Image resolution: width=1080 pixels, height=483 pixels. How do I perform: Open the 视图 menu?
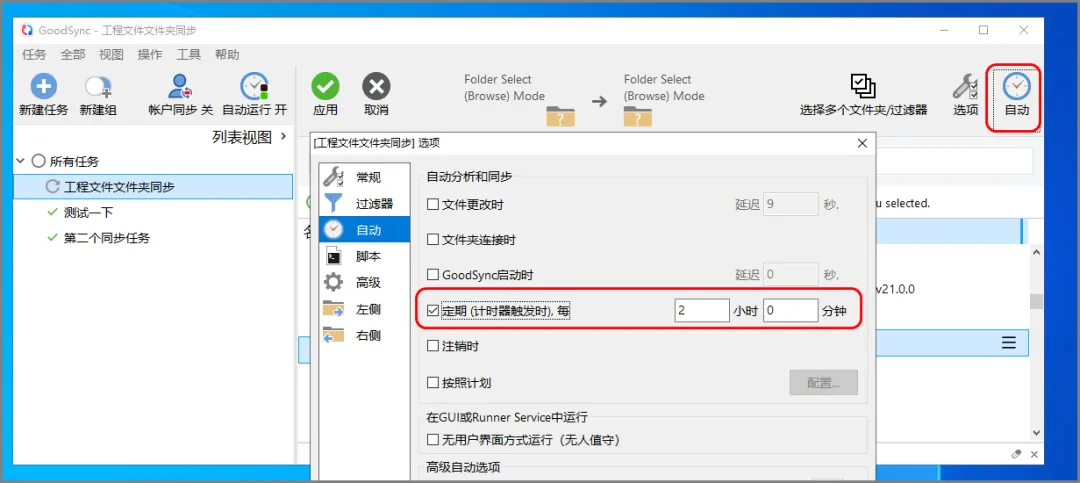point(111,54)
